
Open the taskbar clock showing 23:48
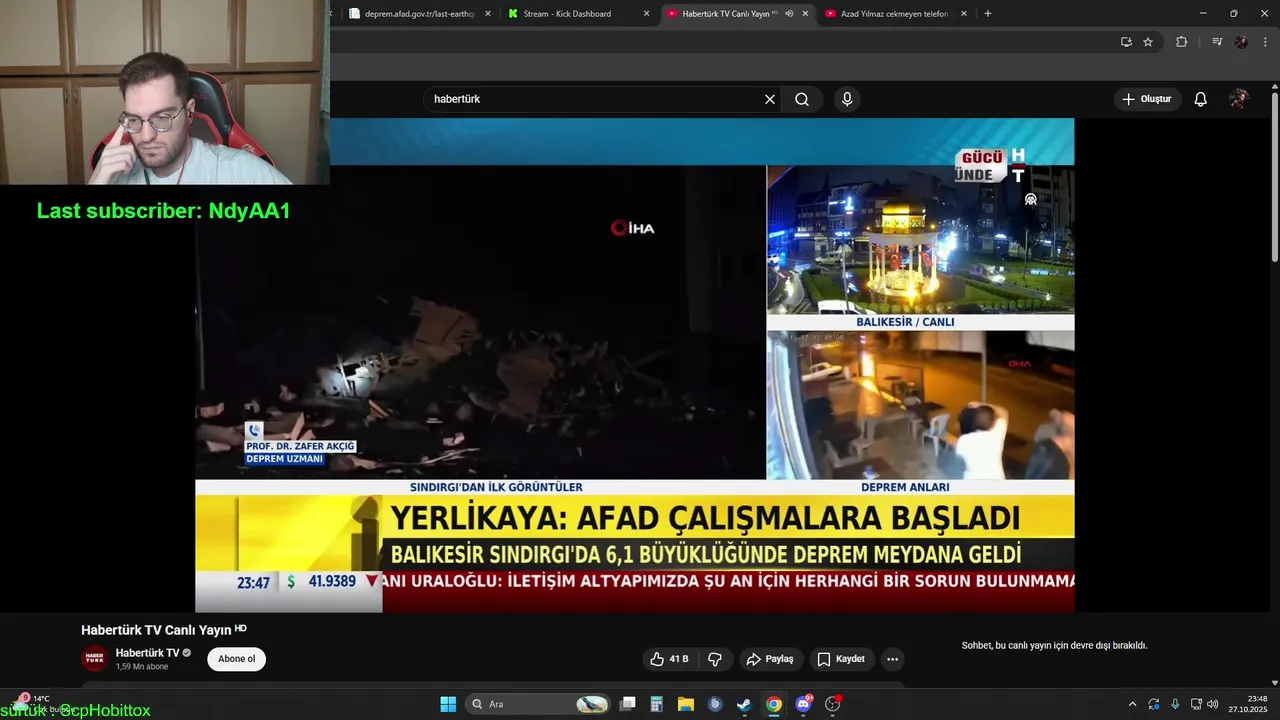tap(1248, 704)
